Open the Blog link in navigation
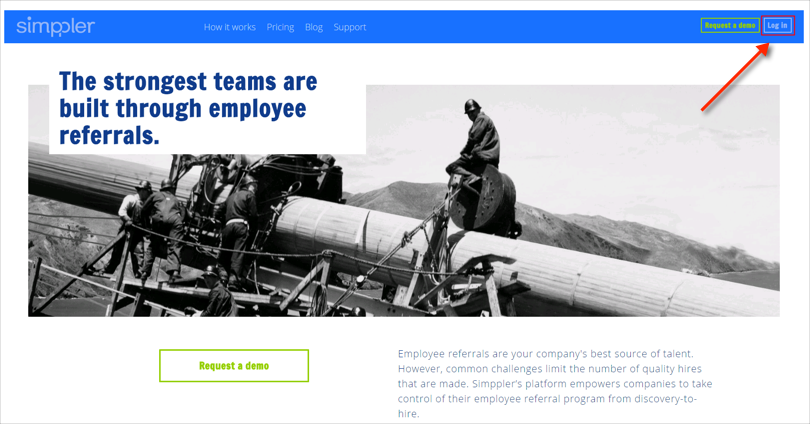The height and width of the screenshot is (424, 810). tap(314, 27)
